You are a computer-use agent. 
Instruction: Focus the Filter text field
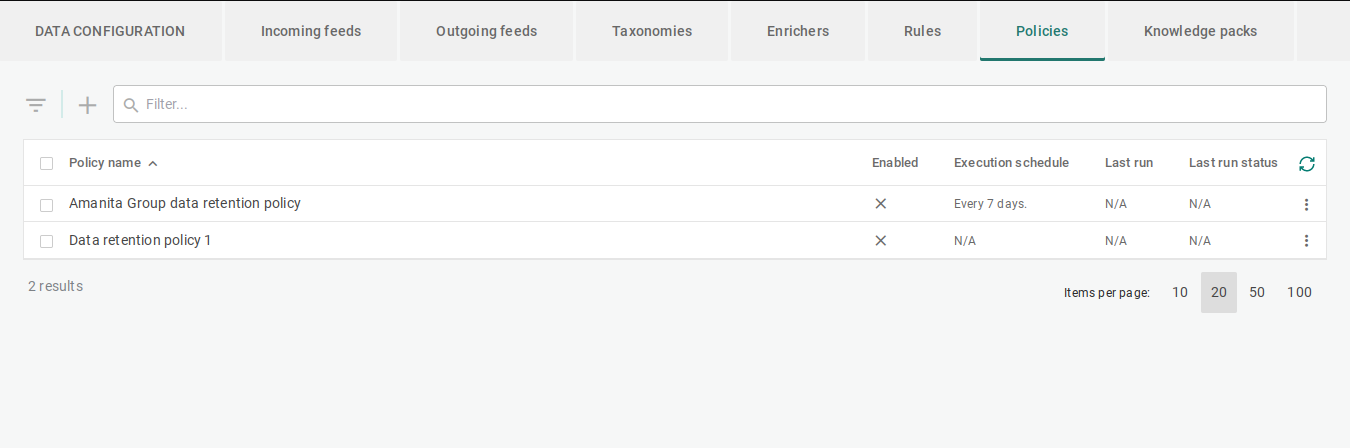point(730,104)
